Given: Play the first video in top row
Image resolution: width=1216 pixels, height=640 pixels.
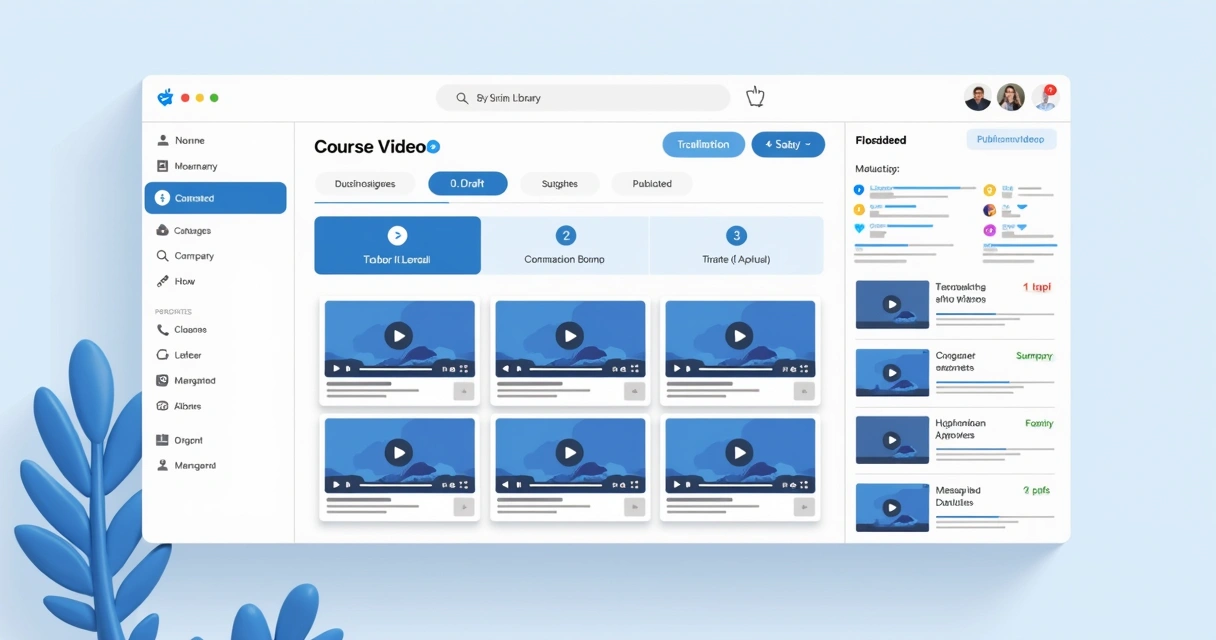Looking at the screenshot, I should [399, 336].
